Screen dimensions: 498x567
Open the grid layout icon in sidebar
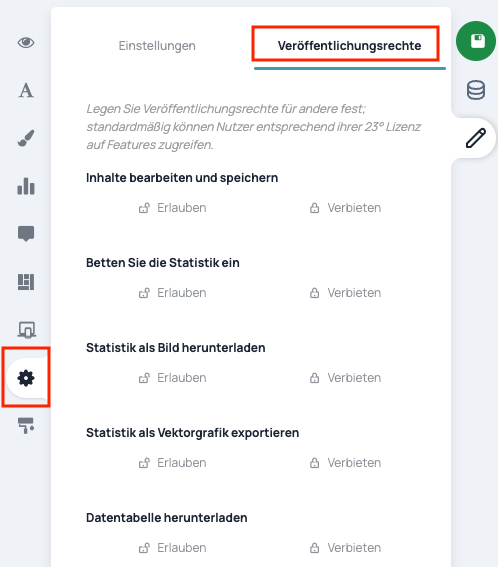click(26, 282)
